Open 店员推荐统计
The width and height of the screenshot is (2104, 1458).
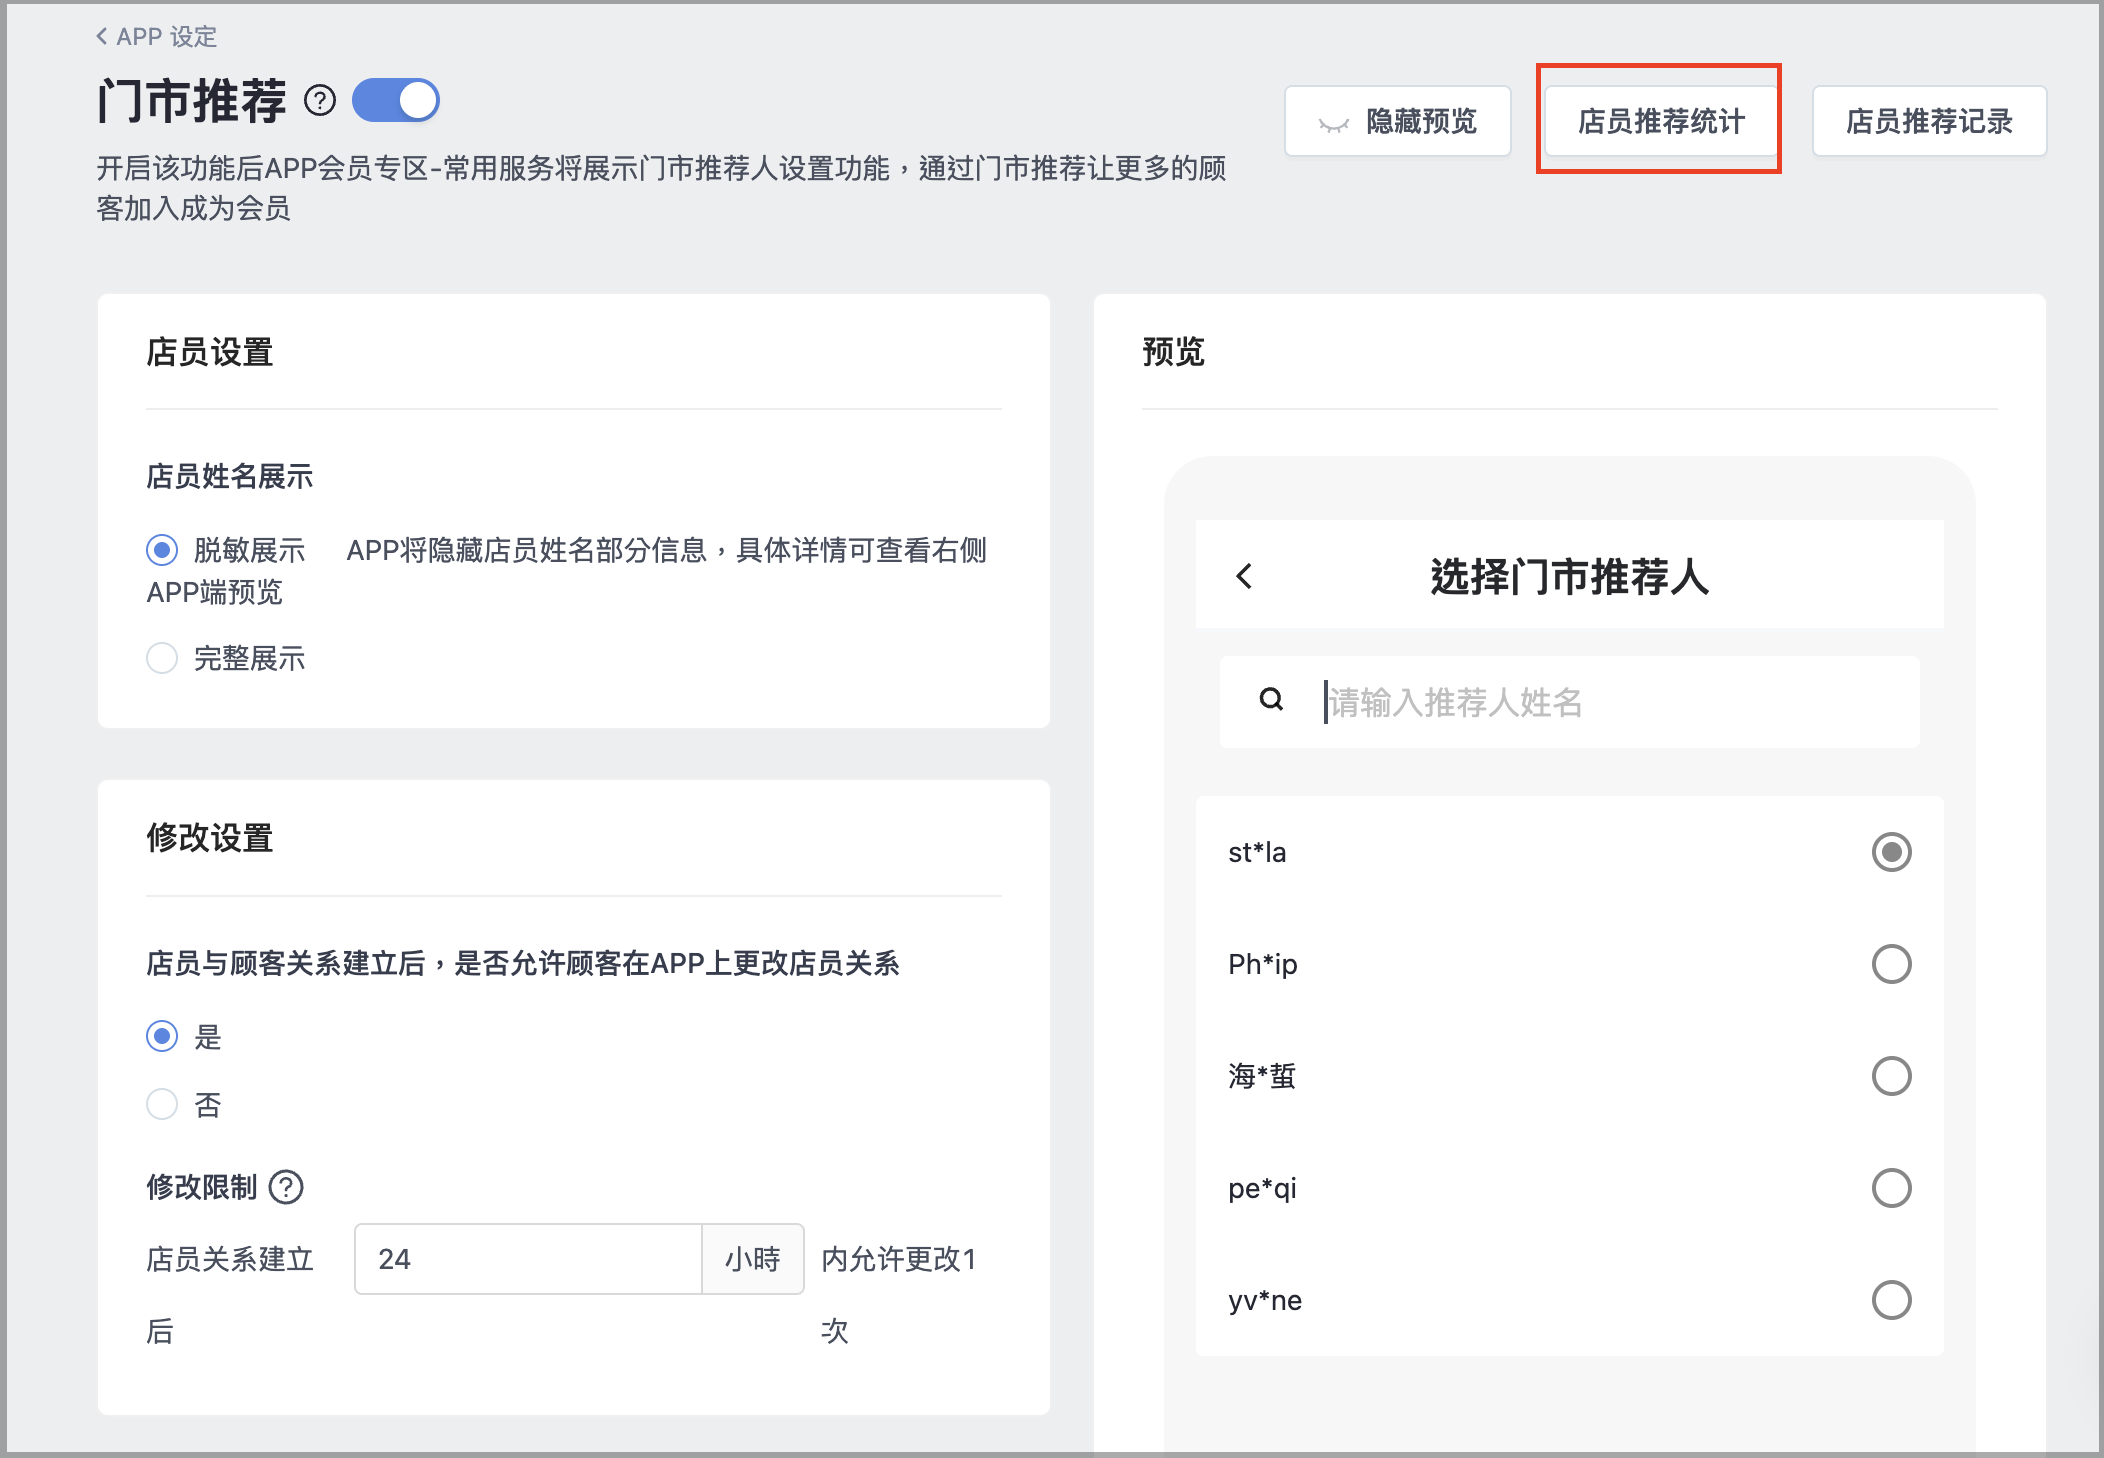[x=1661, y=121]
